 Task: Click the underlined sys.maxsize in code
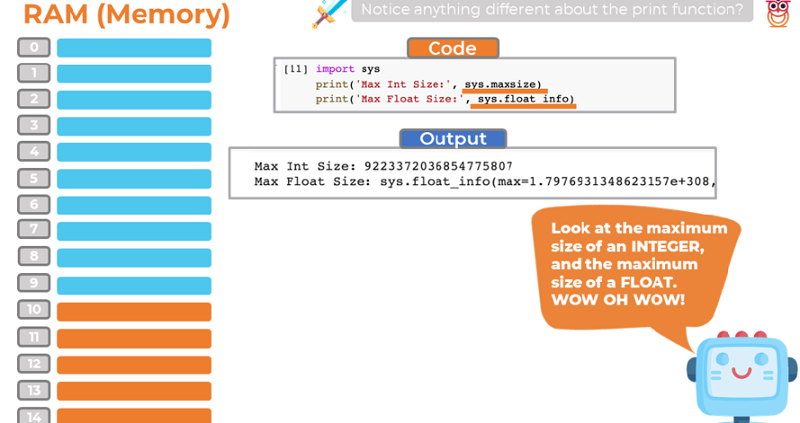(503, 84)
